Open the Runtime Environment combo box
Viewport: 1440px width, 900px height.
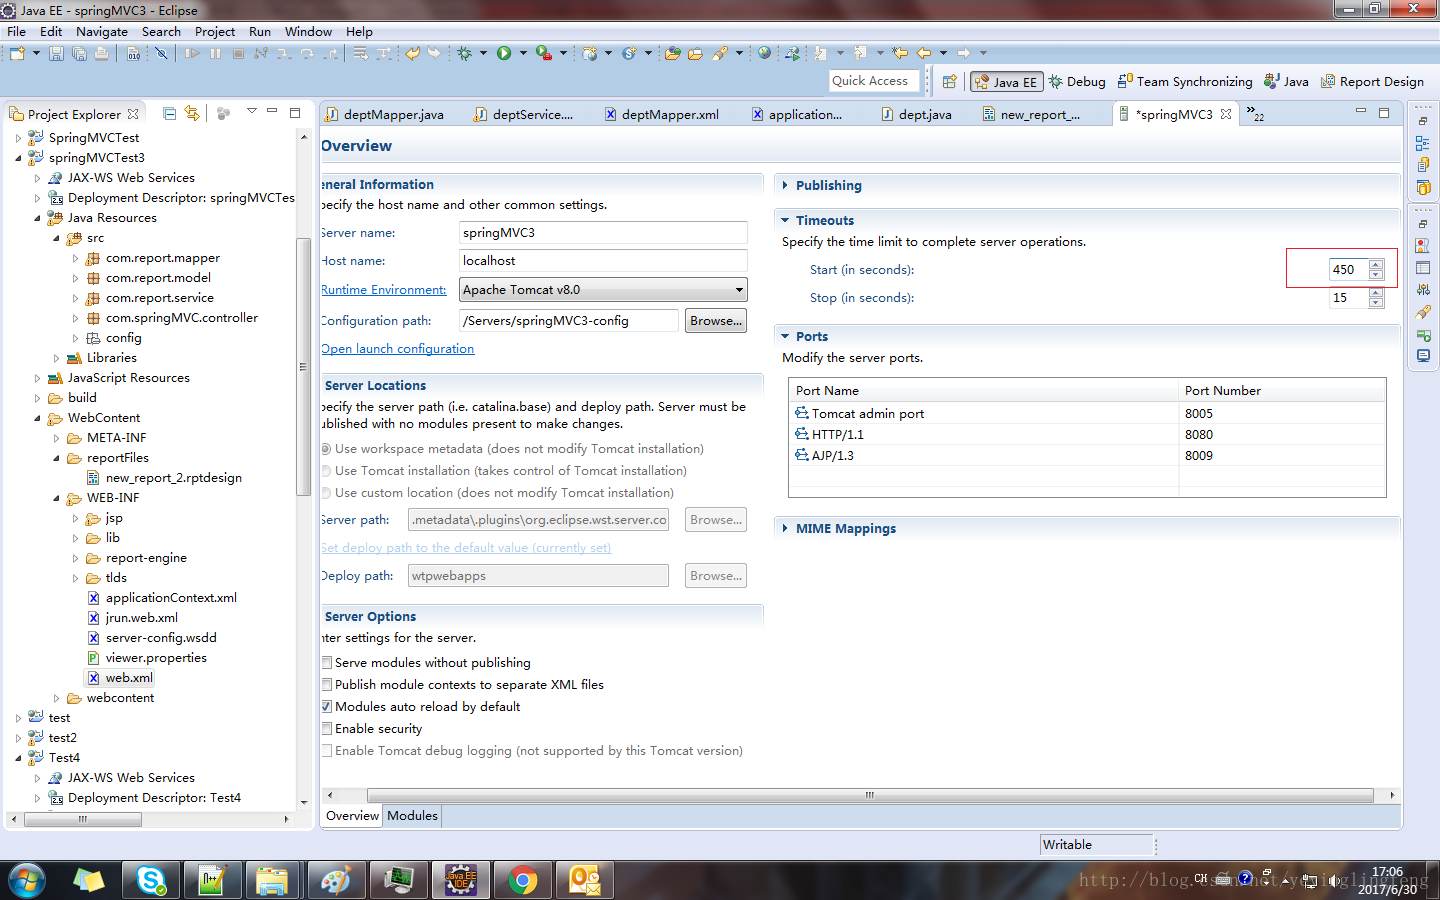[x=603, y=290]
